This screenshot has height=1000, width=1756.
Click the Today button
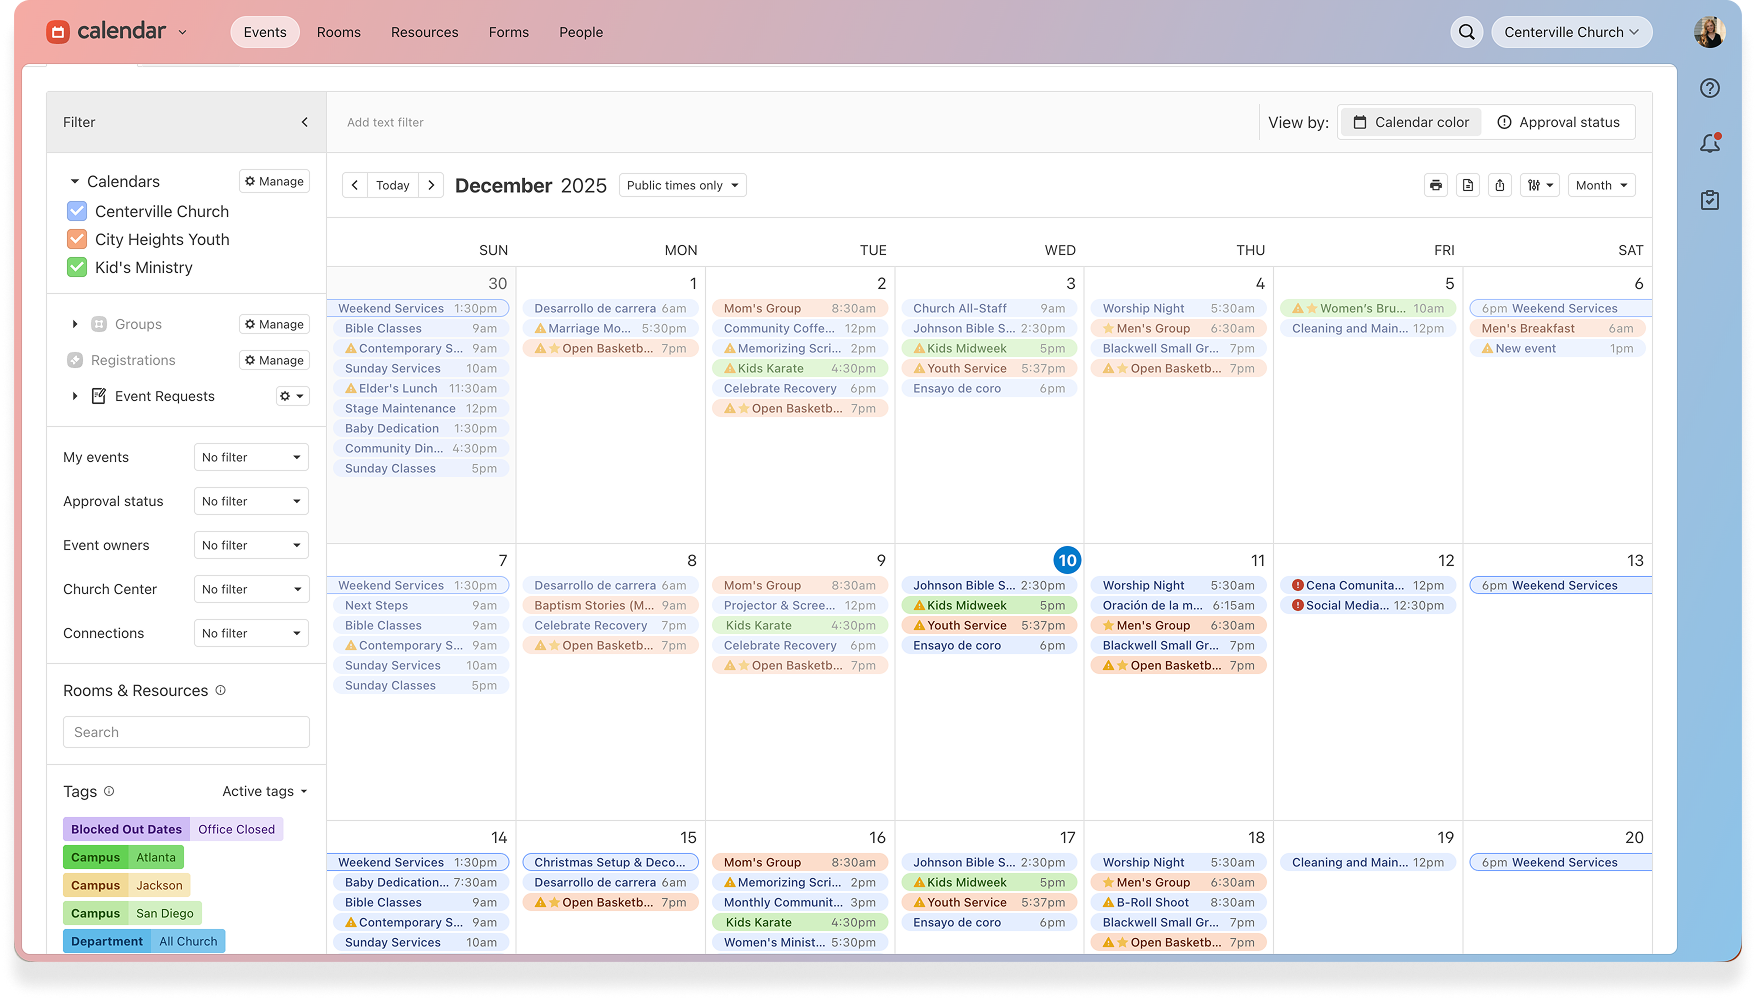click(x=393, y=185)
